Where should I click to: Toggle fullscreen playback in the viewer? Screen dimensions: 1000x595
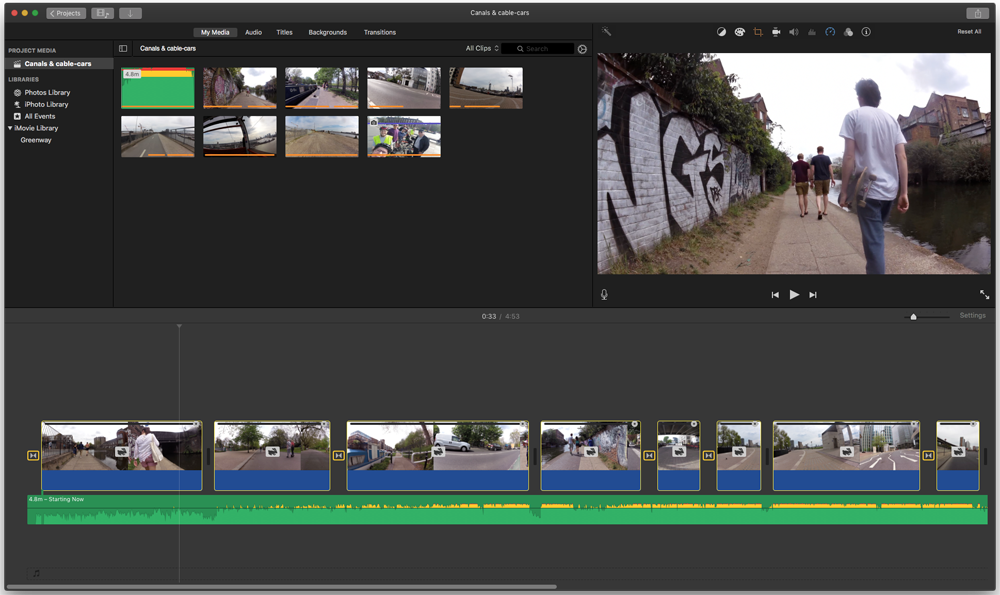point(984,295)
